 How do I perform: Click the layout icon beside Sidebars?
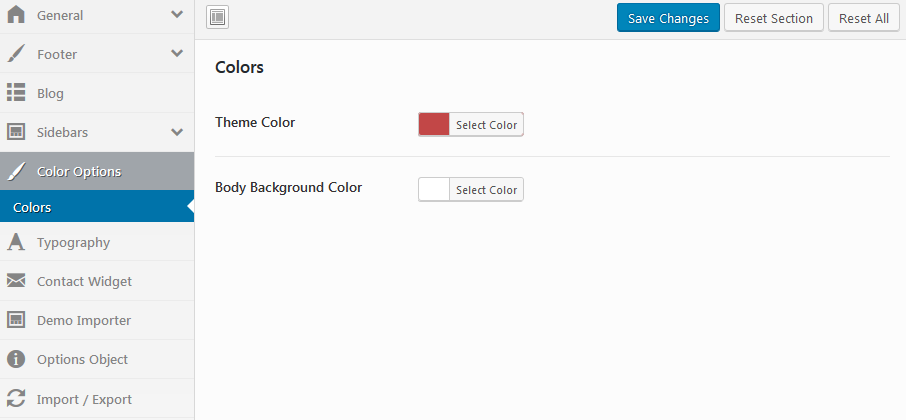[x=16, y=132]
